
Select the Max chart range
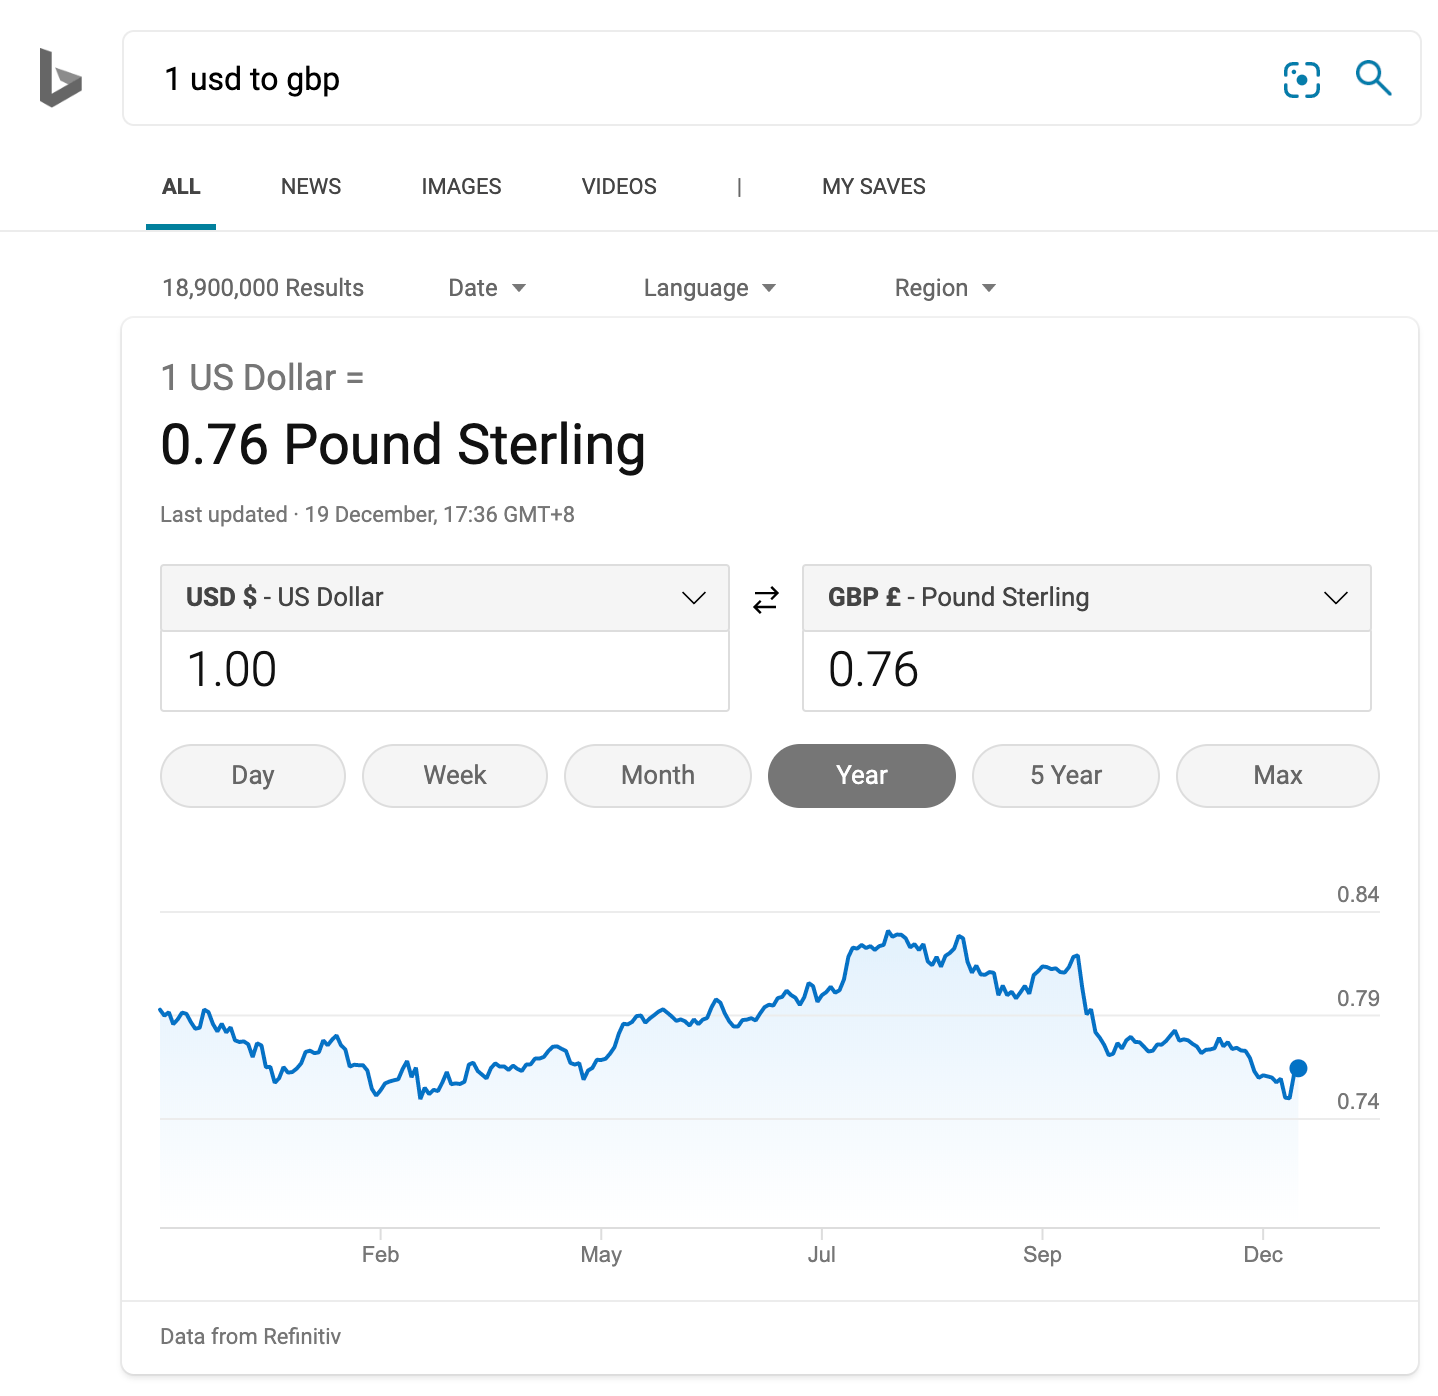click(x=1278, y=776)
